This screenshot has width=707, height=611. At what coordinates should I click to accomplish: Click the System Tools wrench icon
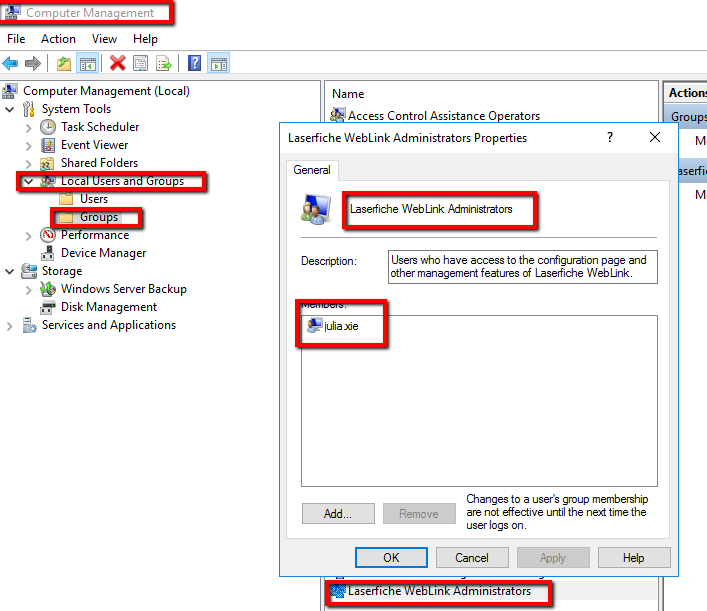click(x=29, y=109)
